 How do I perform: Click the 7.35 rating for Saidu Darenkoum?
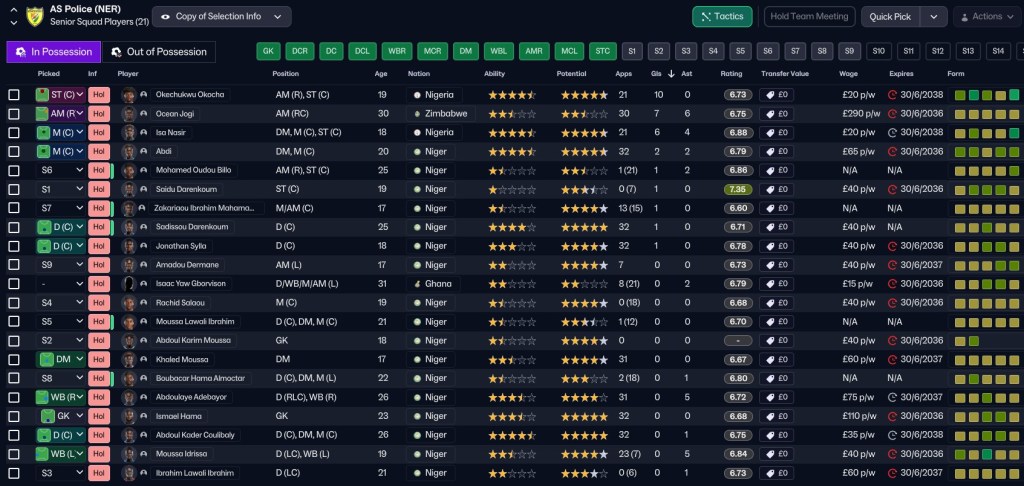click(x=738, y=189)
